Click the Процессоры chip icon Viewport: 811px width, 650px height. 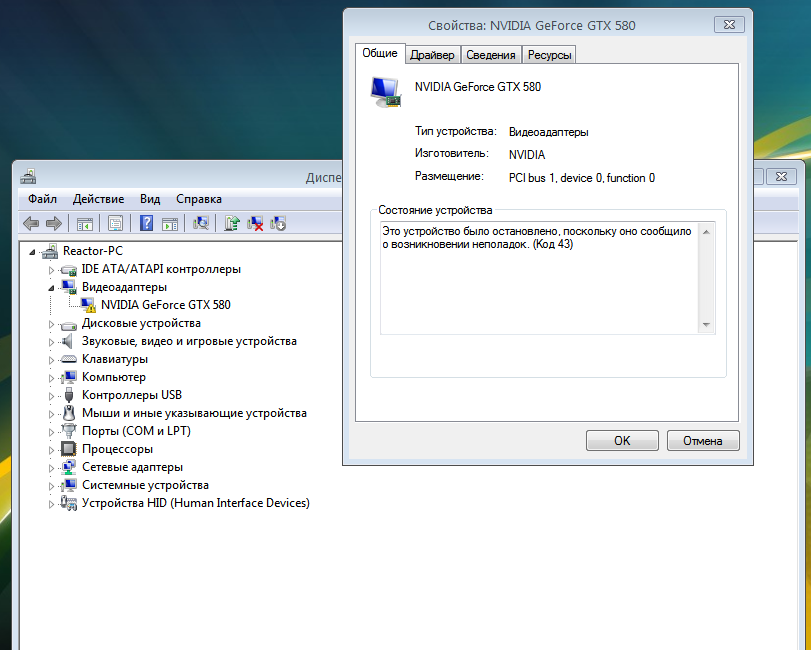tap(68, 449)
